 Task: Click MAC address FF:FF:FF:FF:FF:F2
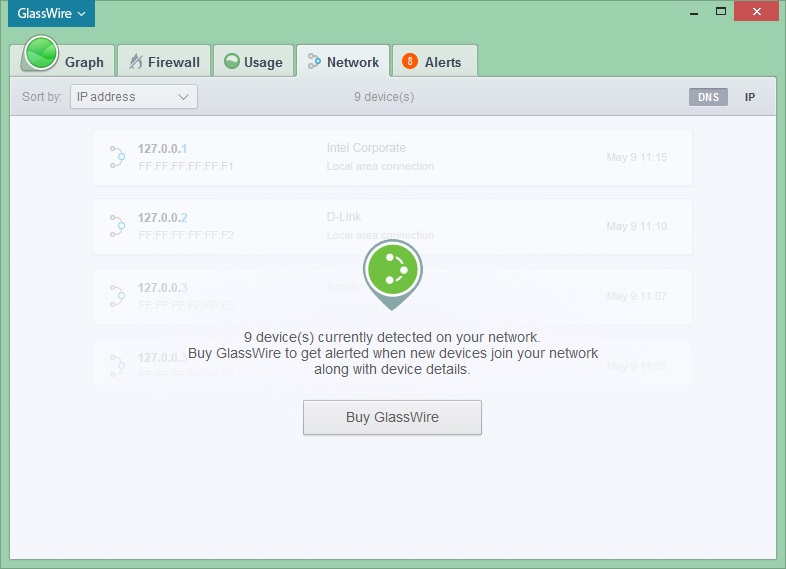click(186, 235)
